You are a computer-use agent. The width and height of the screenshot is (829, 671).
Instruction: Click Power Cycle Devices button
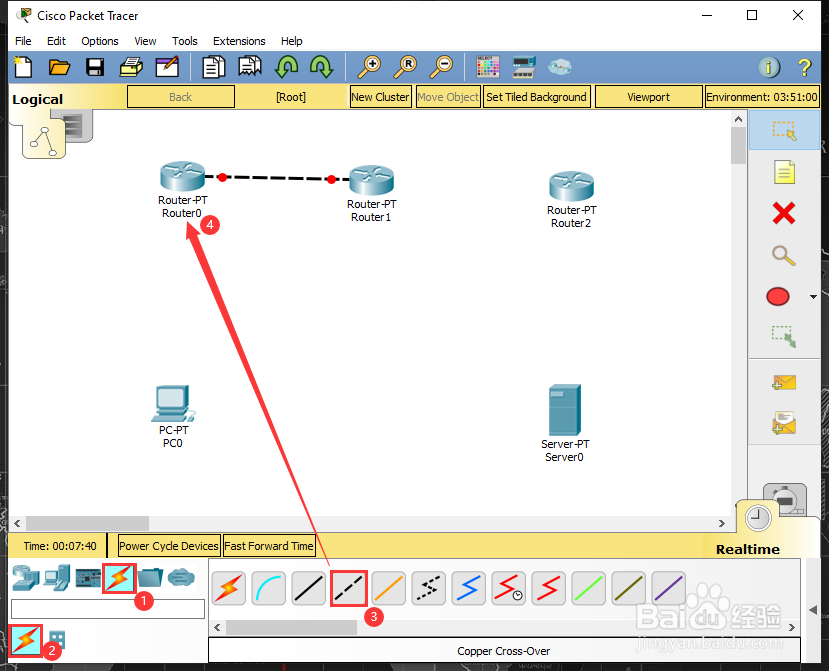pos(169,546)
